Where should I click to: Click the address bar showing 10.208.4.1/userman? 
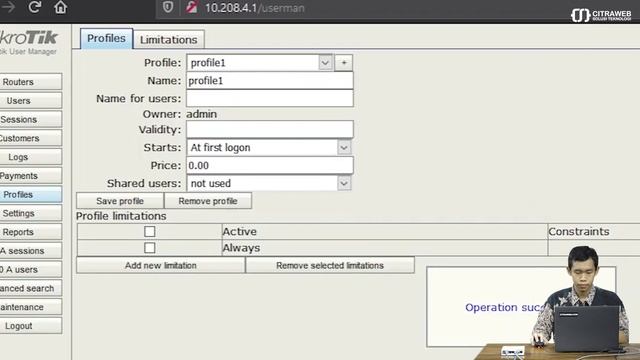point(254,8)
